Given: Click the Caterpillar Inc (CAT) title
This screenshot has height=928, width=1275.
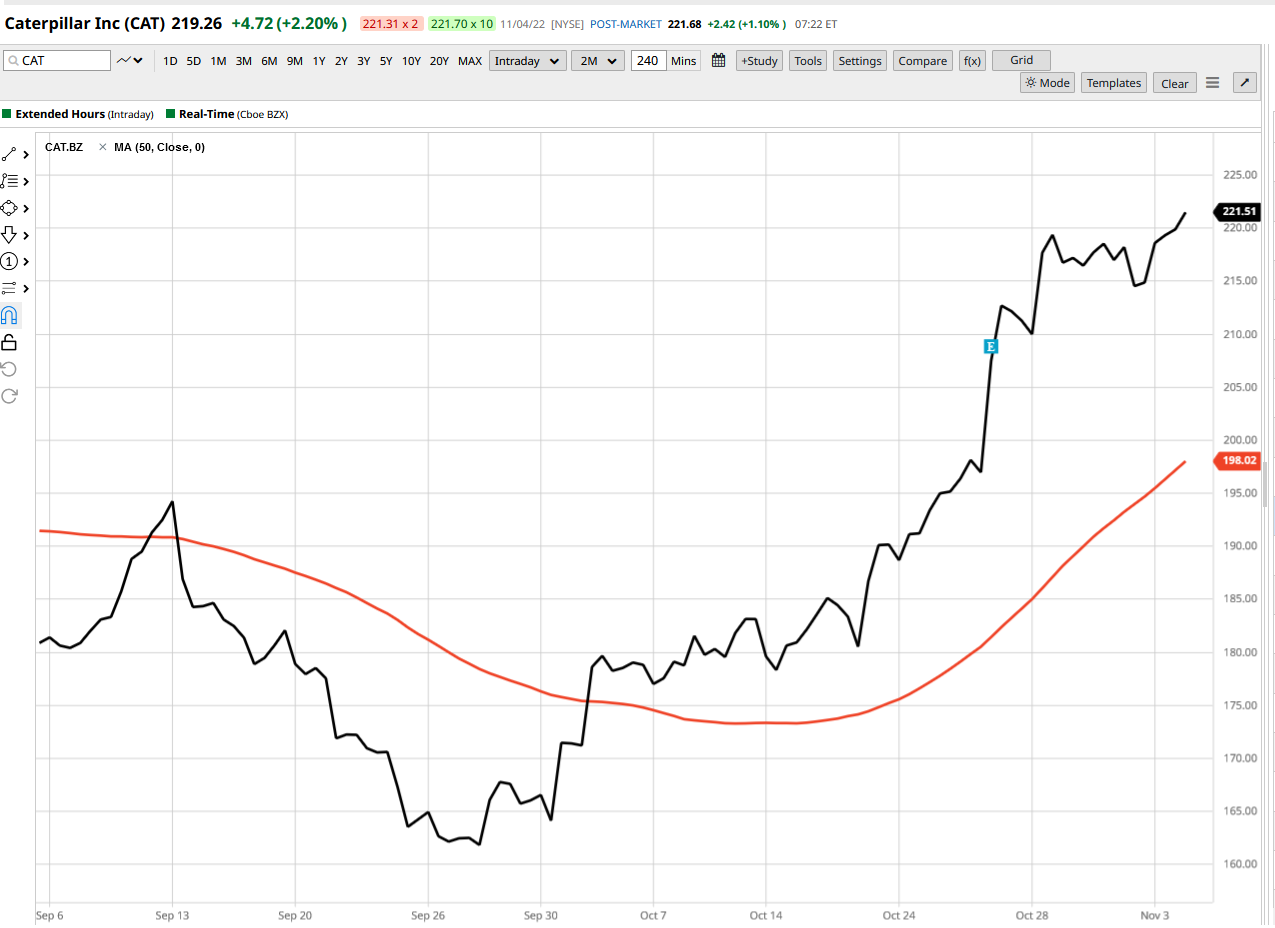Looking at the screenshot, I should [x=86, y=22].
